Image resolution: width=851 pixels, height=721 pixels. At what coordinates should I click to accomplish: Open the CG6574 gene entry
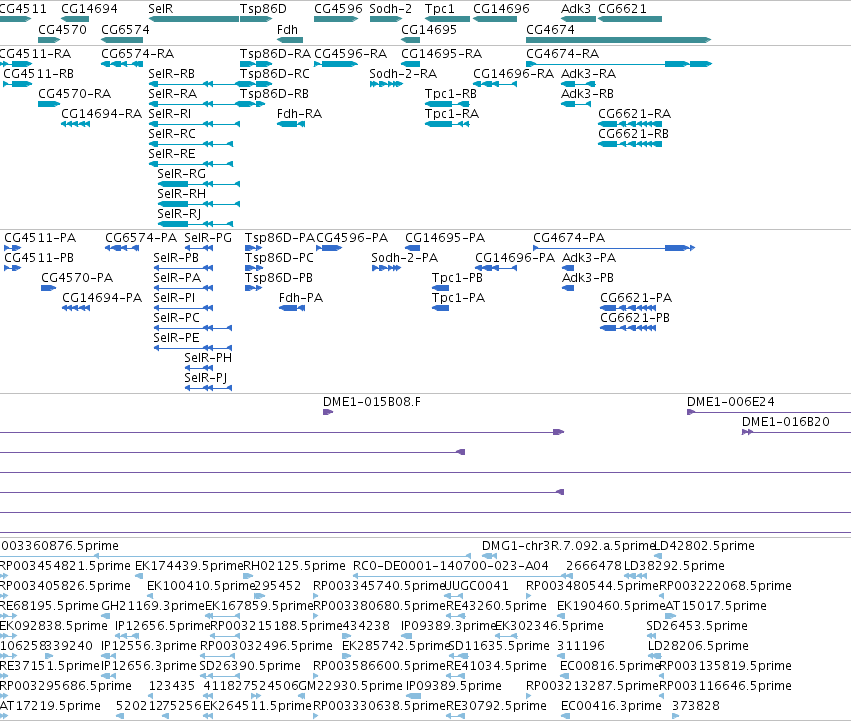coord(122,40)
